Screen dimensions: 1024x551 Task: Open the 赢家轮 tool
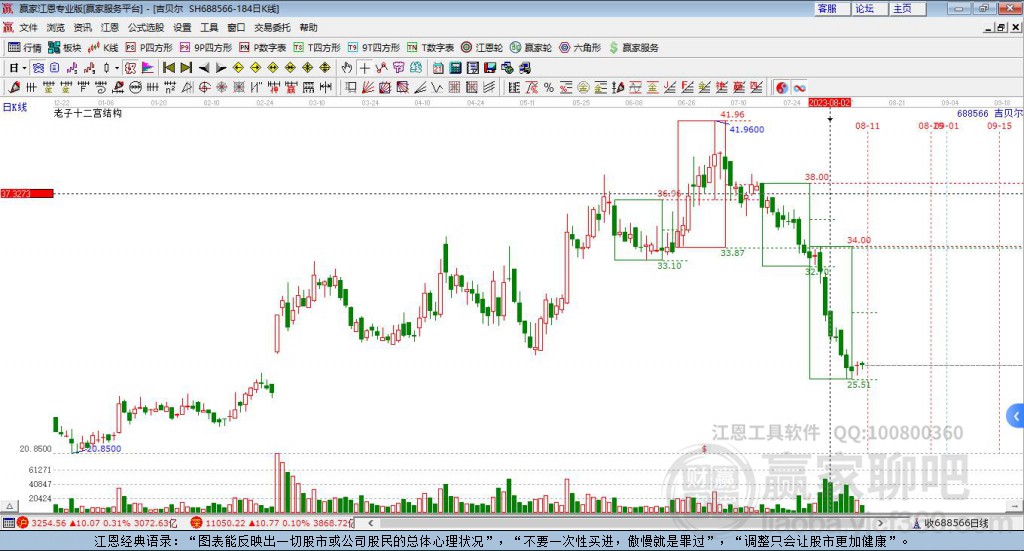pos(531,48)
